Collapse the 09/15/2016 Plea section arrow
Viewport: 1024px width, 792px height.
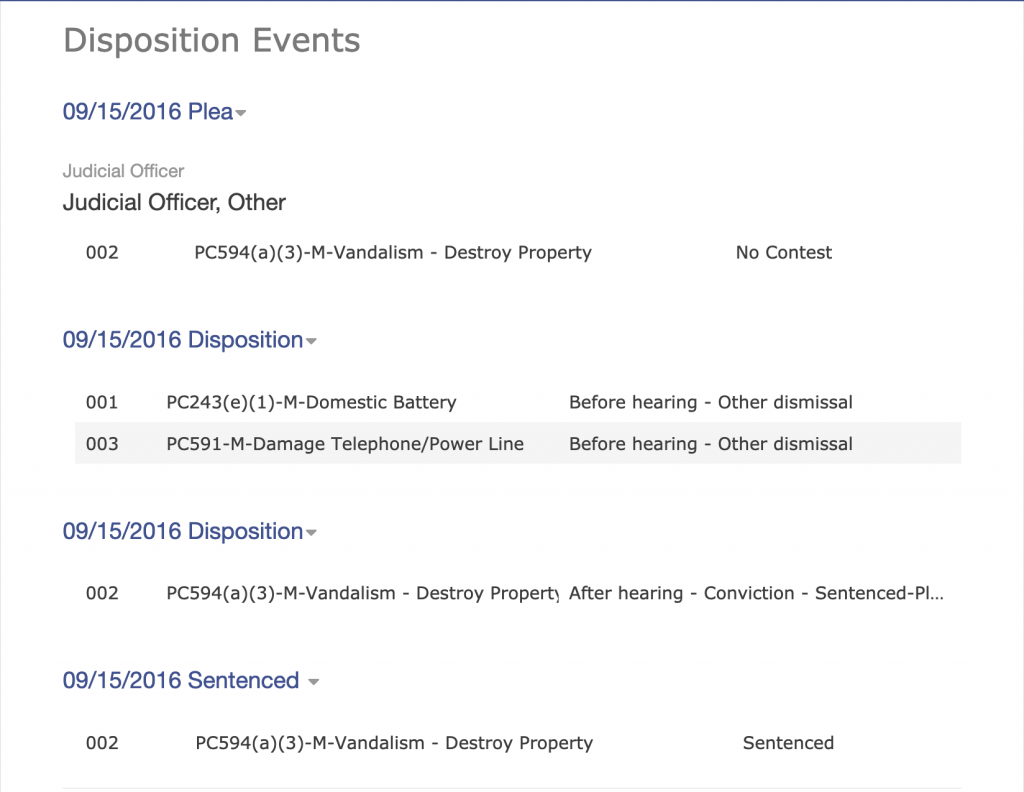(241, 113)
